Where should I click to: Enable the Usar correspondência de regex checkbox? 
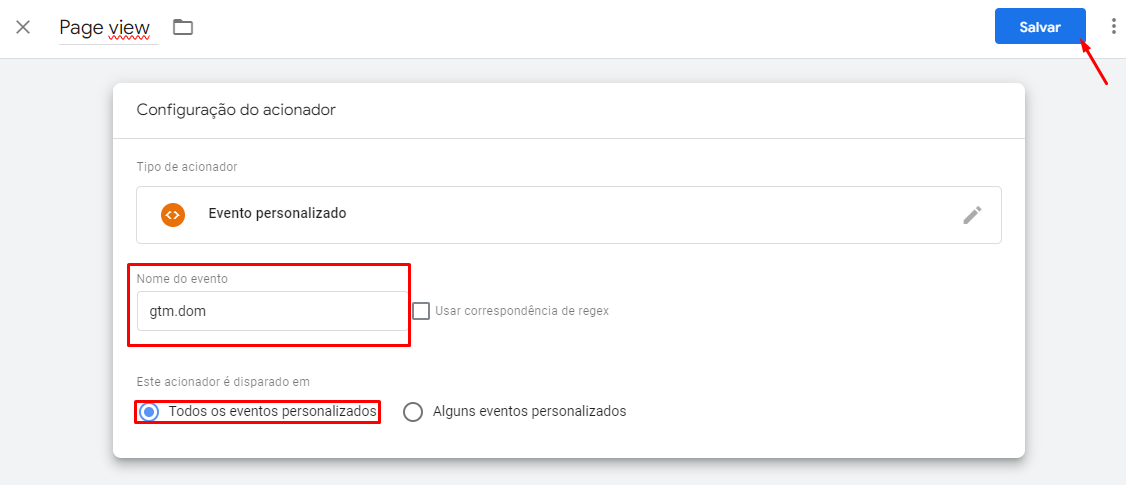pyautogui.click(x=422, y=311)
